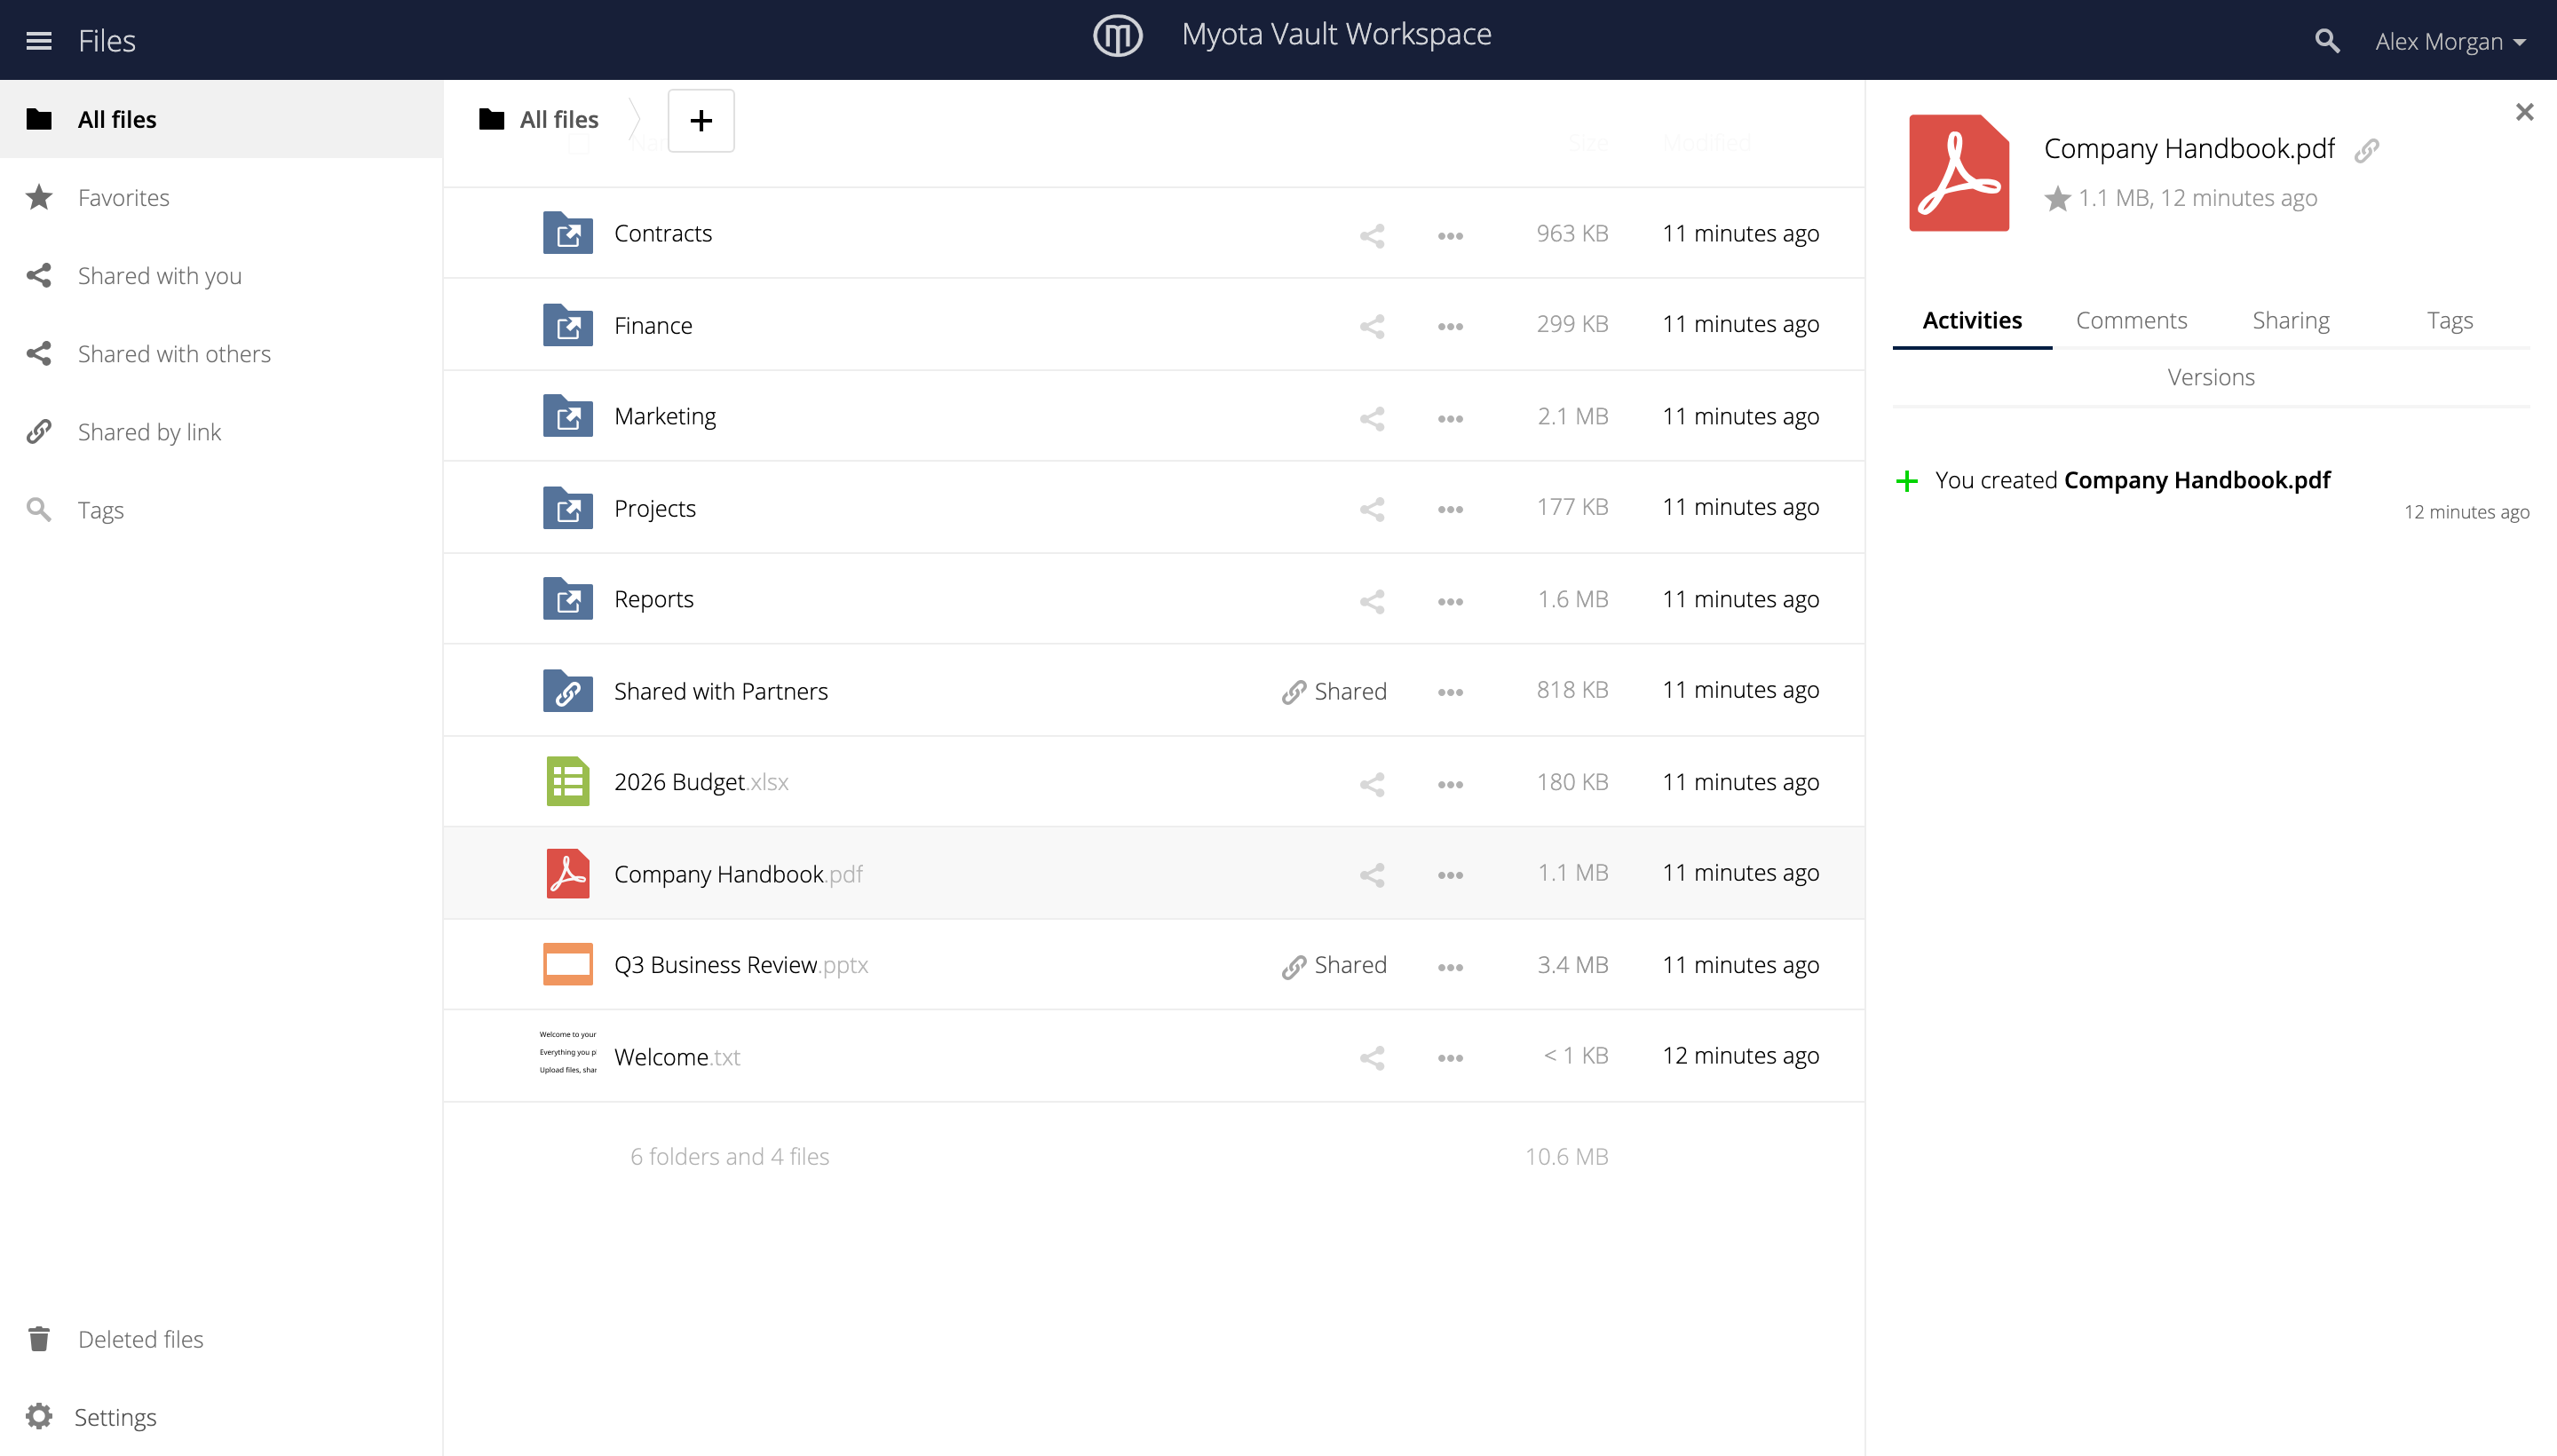Close the details sidebar

[2524, 112]
